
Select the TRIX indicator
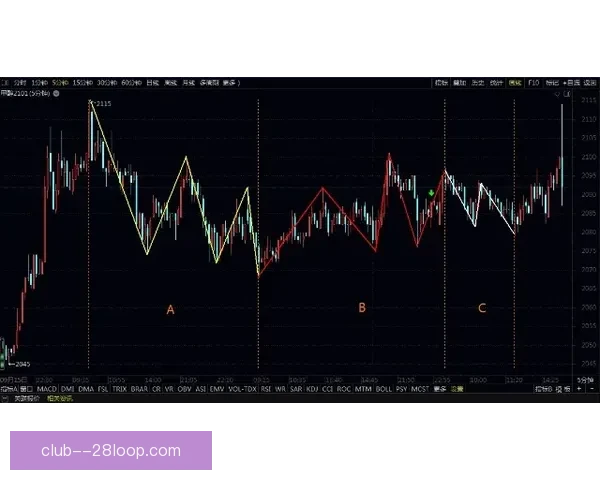(119, 389)
